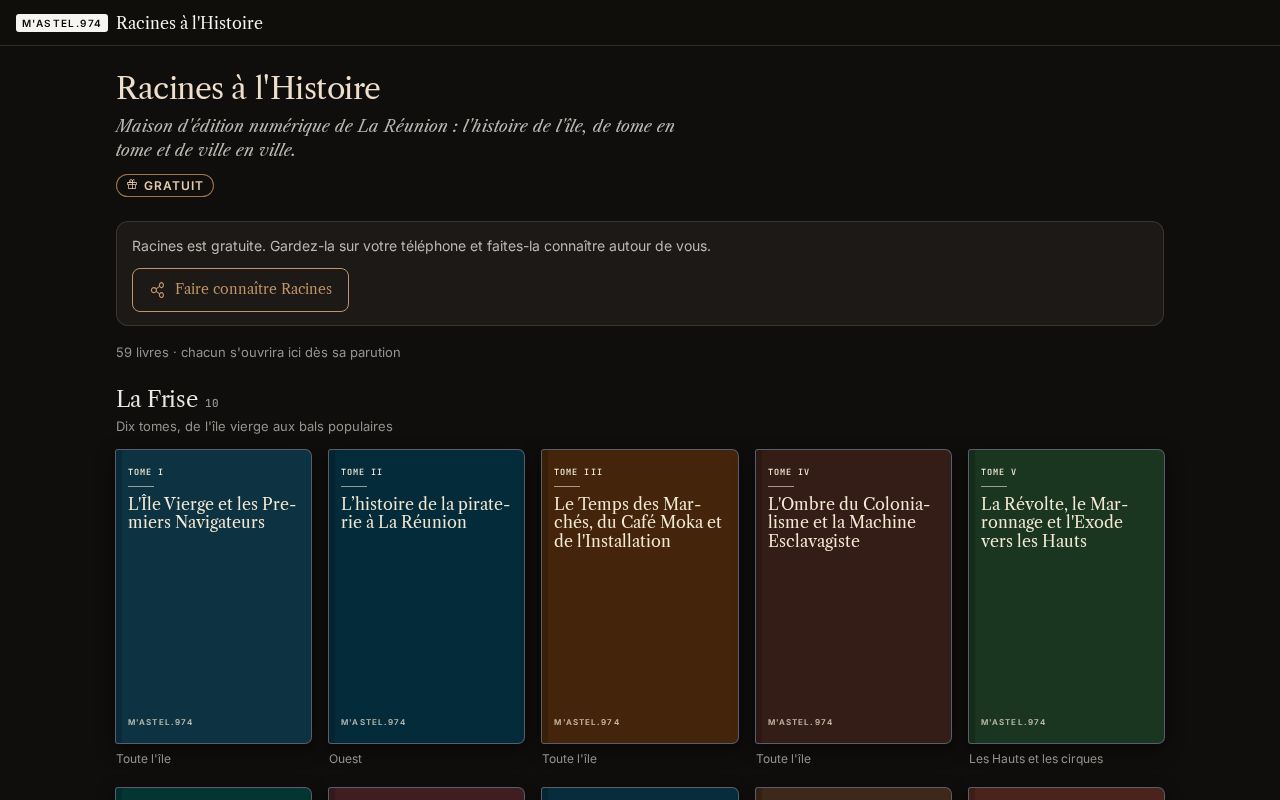Click the count '10' beside La Frise

click(x=212, y=403)
